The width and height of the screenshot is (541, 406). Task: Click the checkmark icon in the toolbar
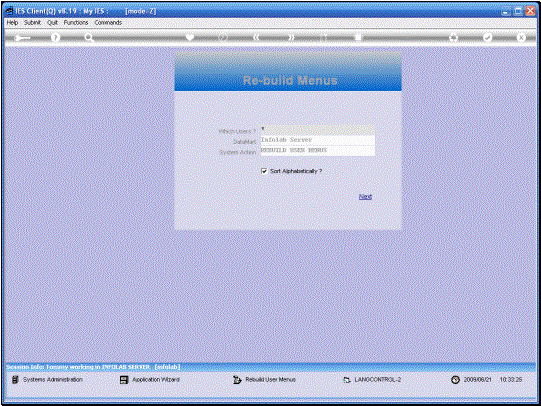tap(487, 37)
